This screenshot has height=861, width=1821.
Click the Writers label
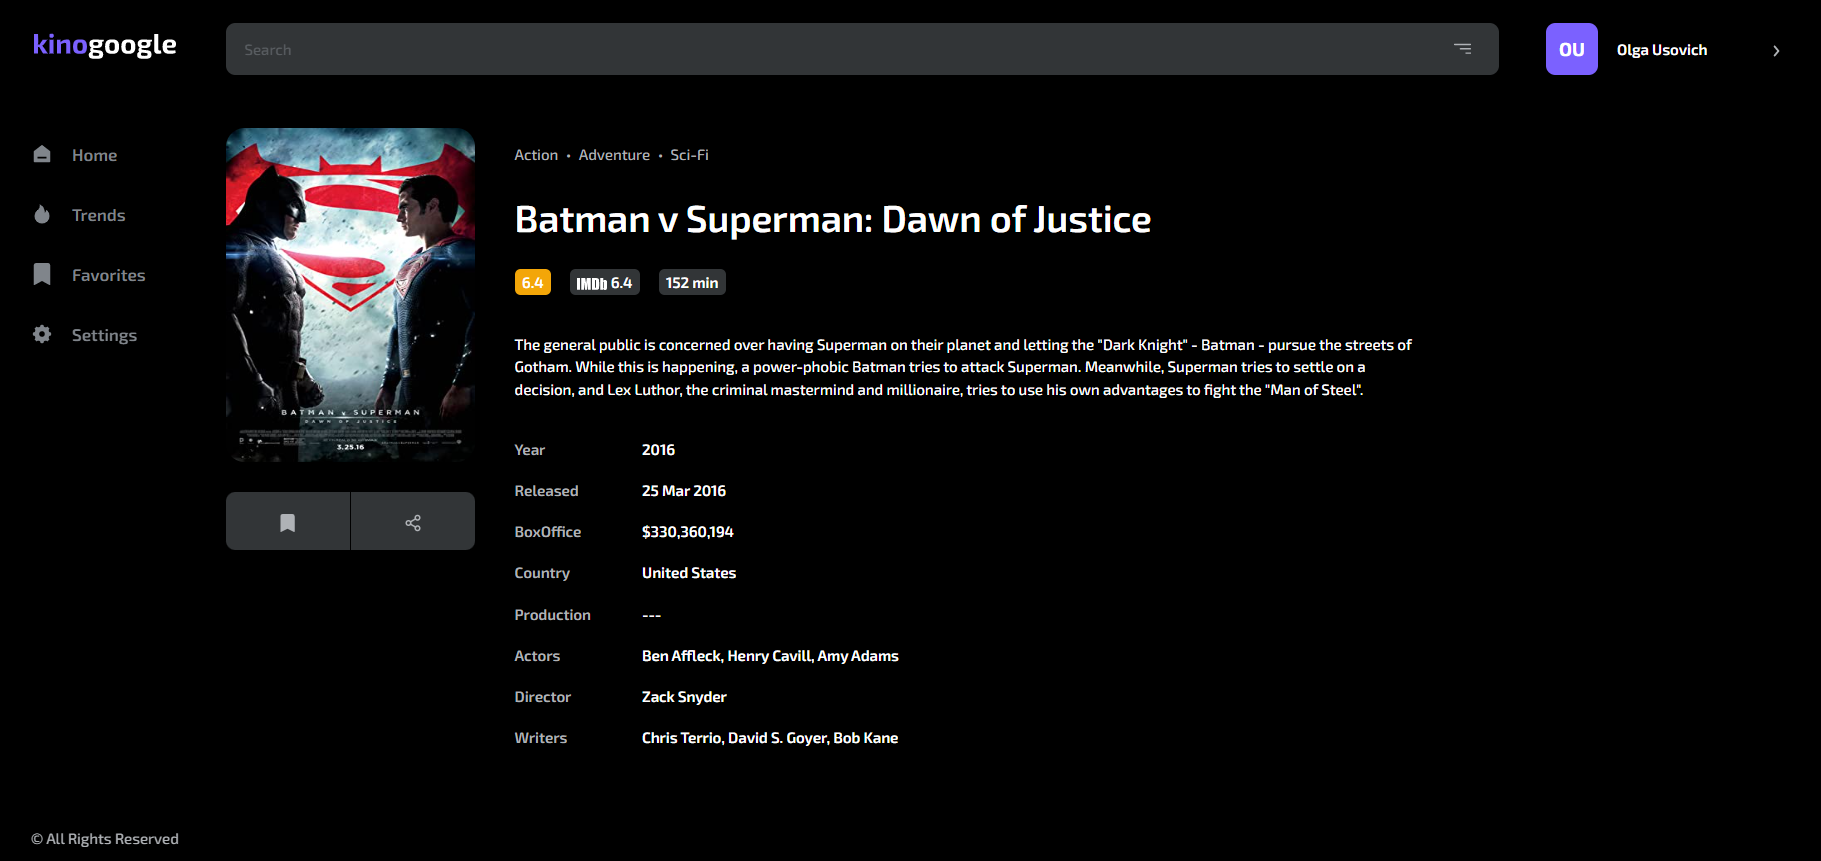pyautogui.click(x=541, y=738)
